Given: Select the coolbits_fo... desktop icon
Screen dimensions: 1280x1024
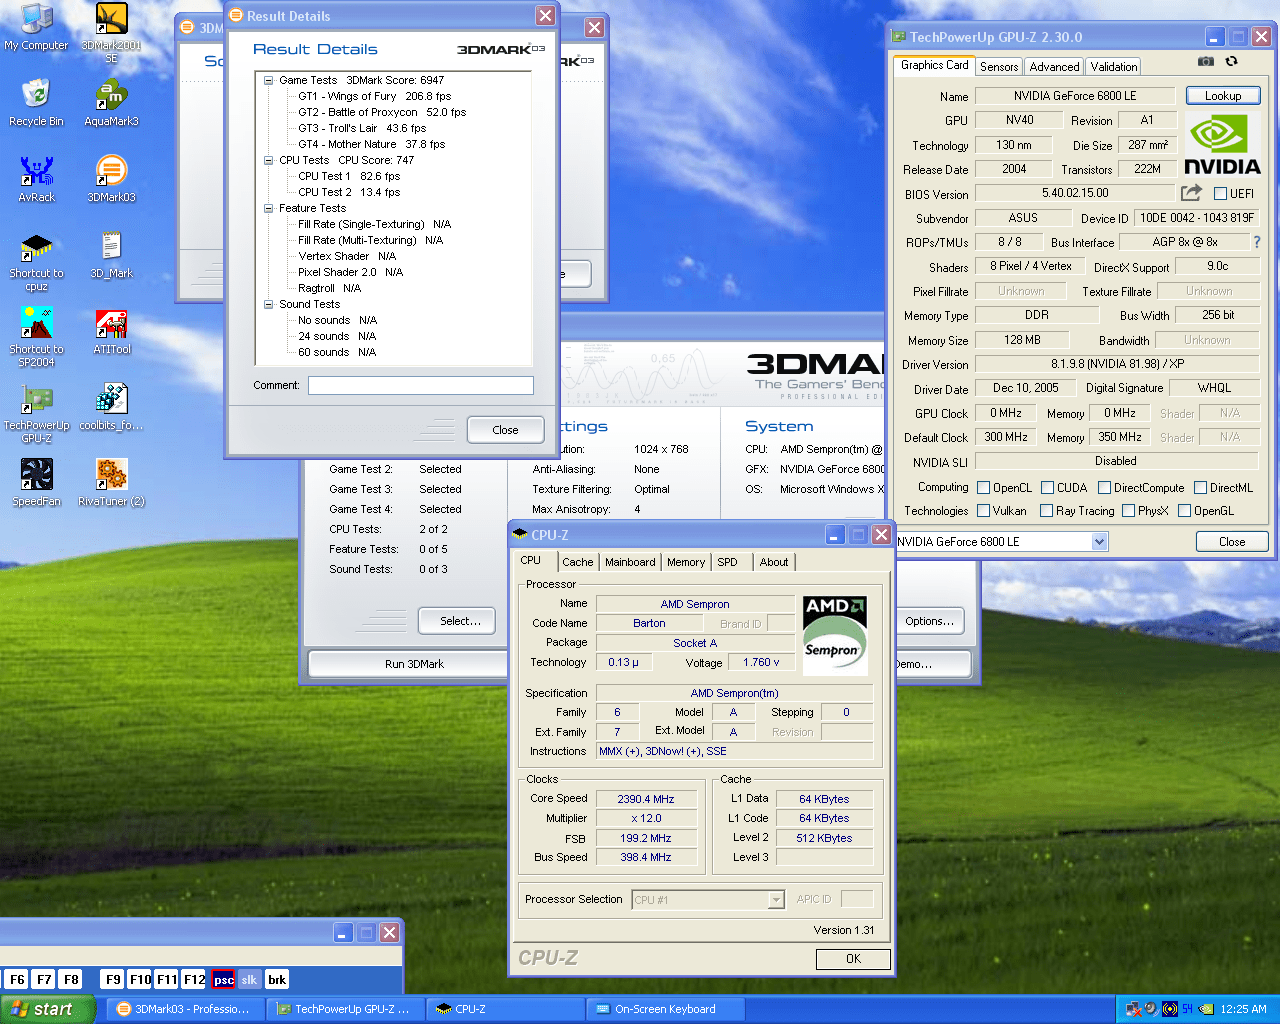Looking at the screenshot, I should 111,407.
